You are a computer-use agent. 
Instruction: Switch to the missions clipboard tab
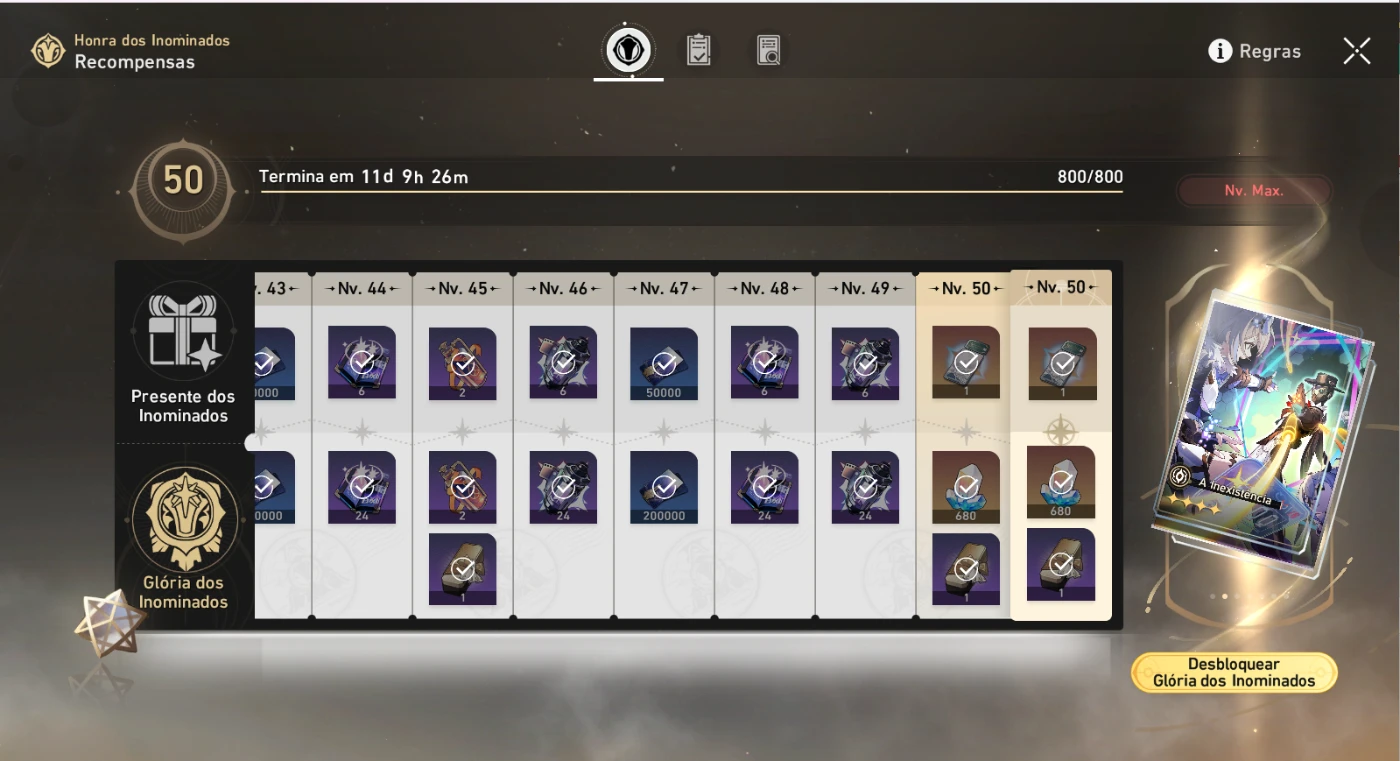[698, 50]
